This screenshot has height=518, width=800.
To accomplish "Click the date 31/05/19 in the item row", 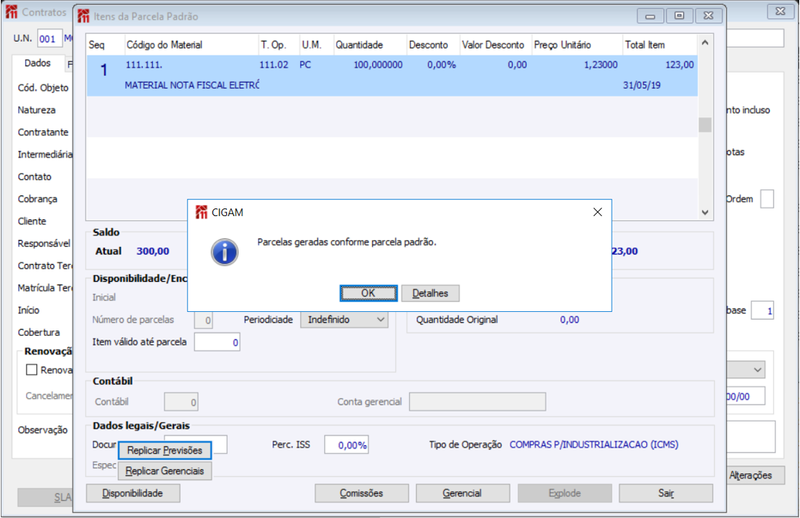I will pyautogui.click(x=641, y=85).
